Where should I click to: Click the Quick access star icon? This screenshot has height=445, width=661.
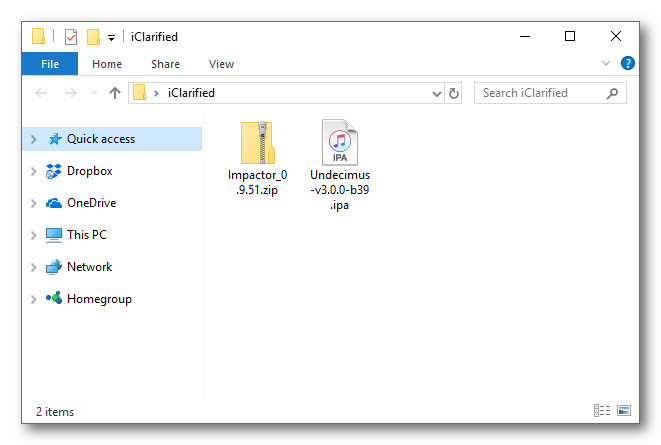54,139
